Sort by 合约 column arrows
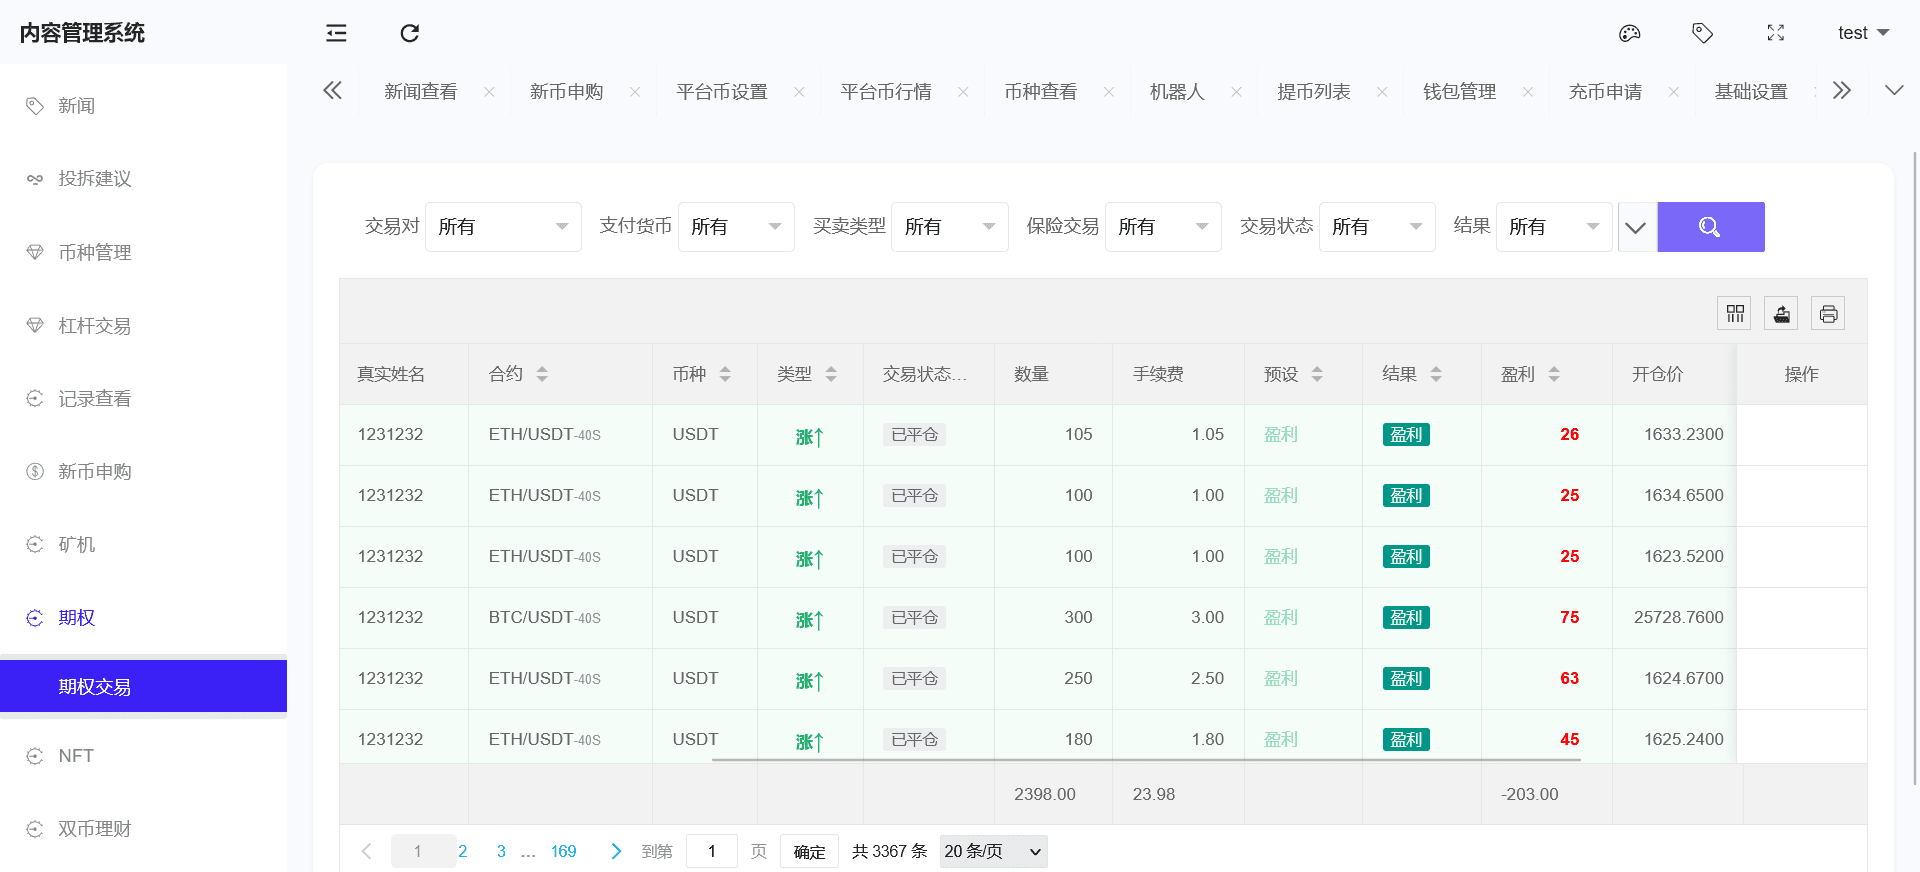The width and height of the screenshot is (1920, 872). coord(542,374)
